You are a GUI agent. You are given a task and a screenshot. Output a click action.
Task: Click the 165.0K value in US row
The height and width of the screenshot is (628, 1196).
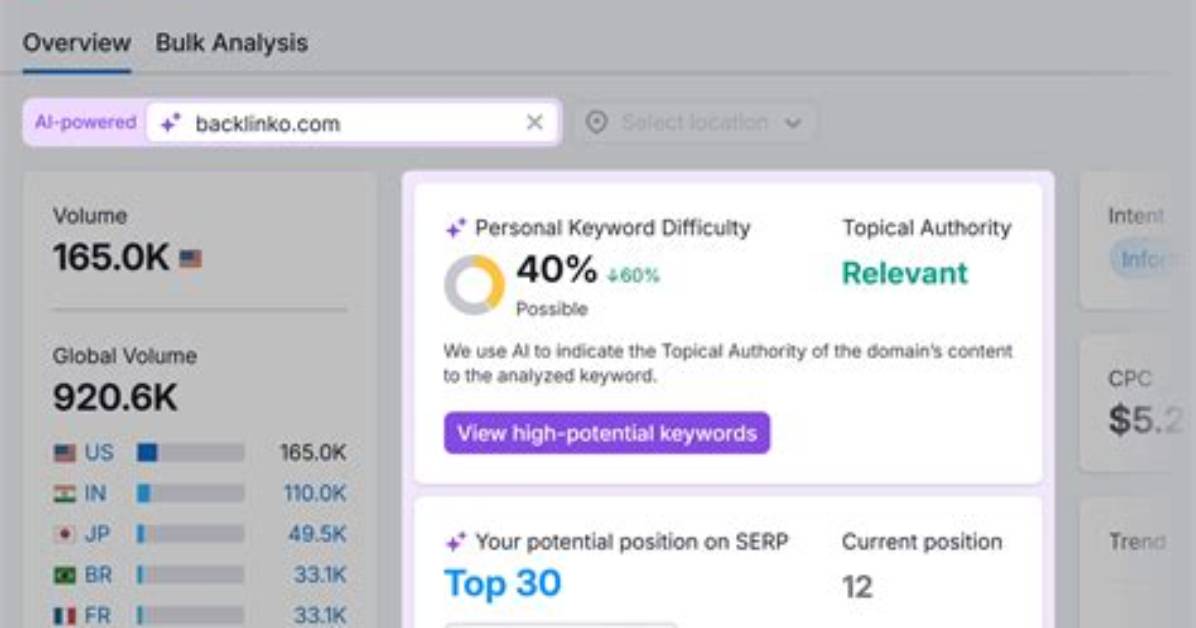coord(313,452)
